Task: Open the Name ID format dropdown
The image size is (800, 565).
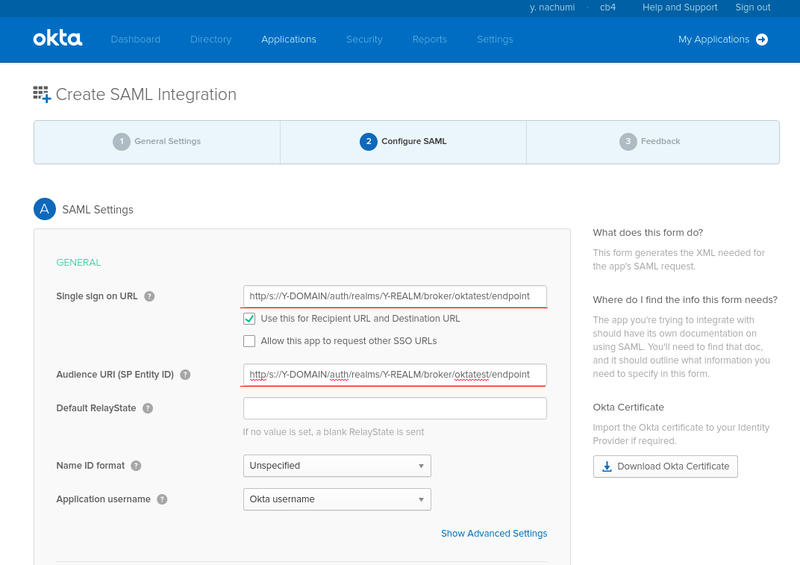Action: pyautogui.click(x=337, y=465)
